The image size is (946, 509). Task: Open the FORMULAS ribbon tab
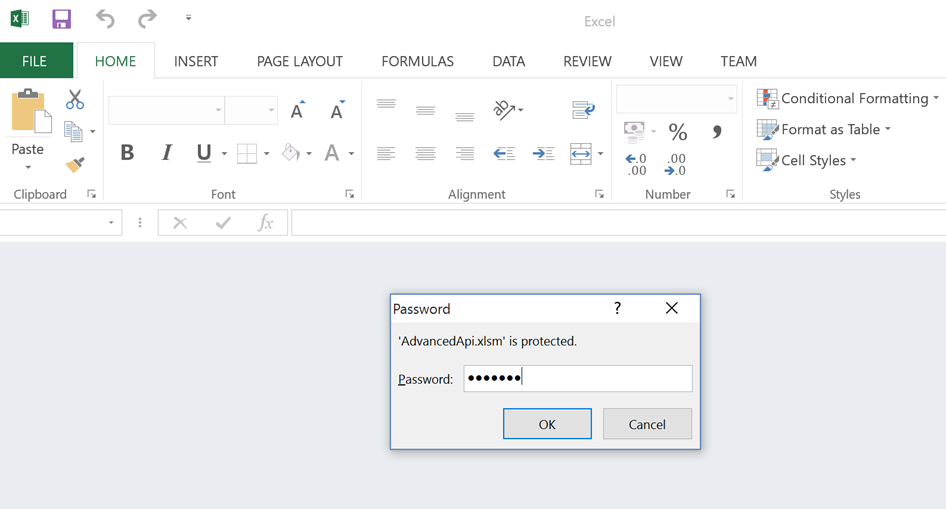(x=417, y=61)
